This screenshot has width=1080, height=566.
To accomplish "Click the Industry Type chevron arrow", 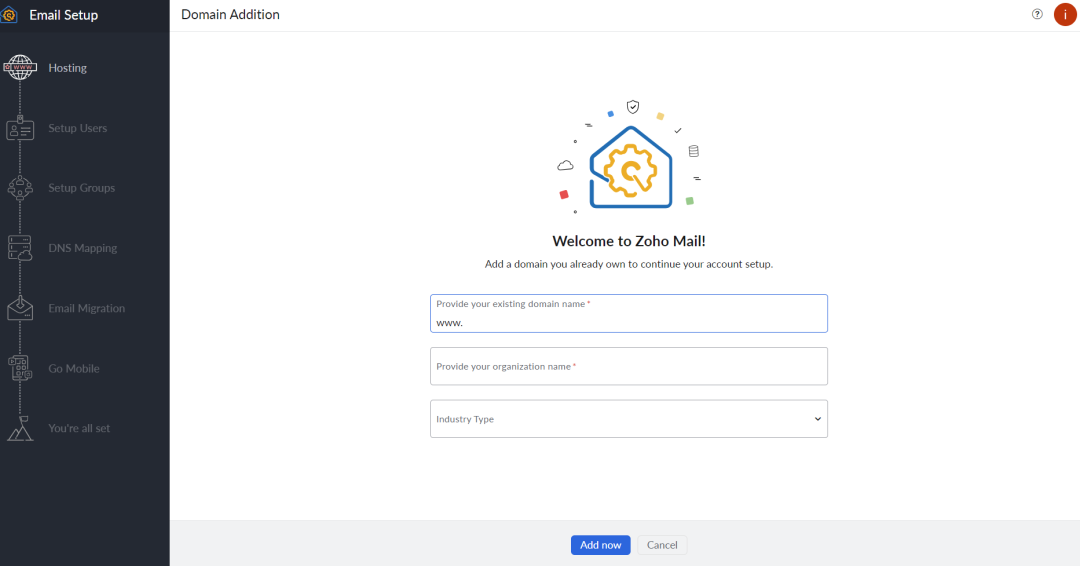I will point(818,419).
